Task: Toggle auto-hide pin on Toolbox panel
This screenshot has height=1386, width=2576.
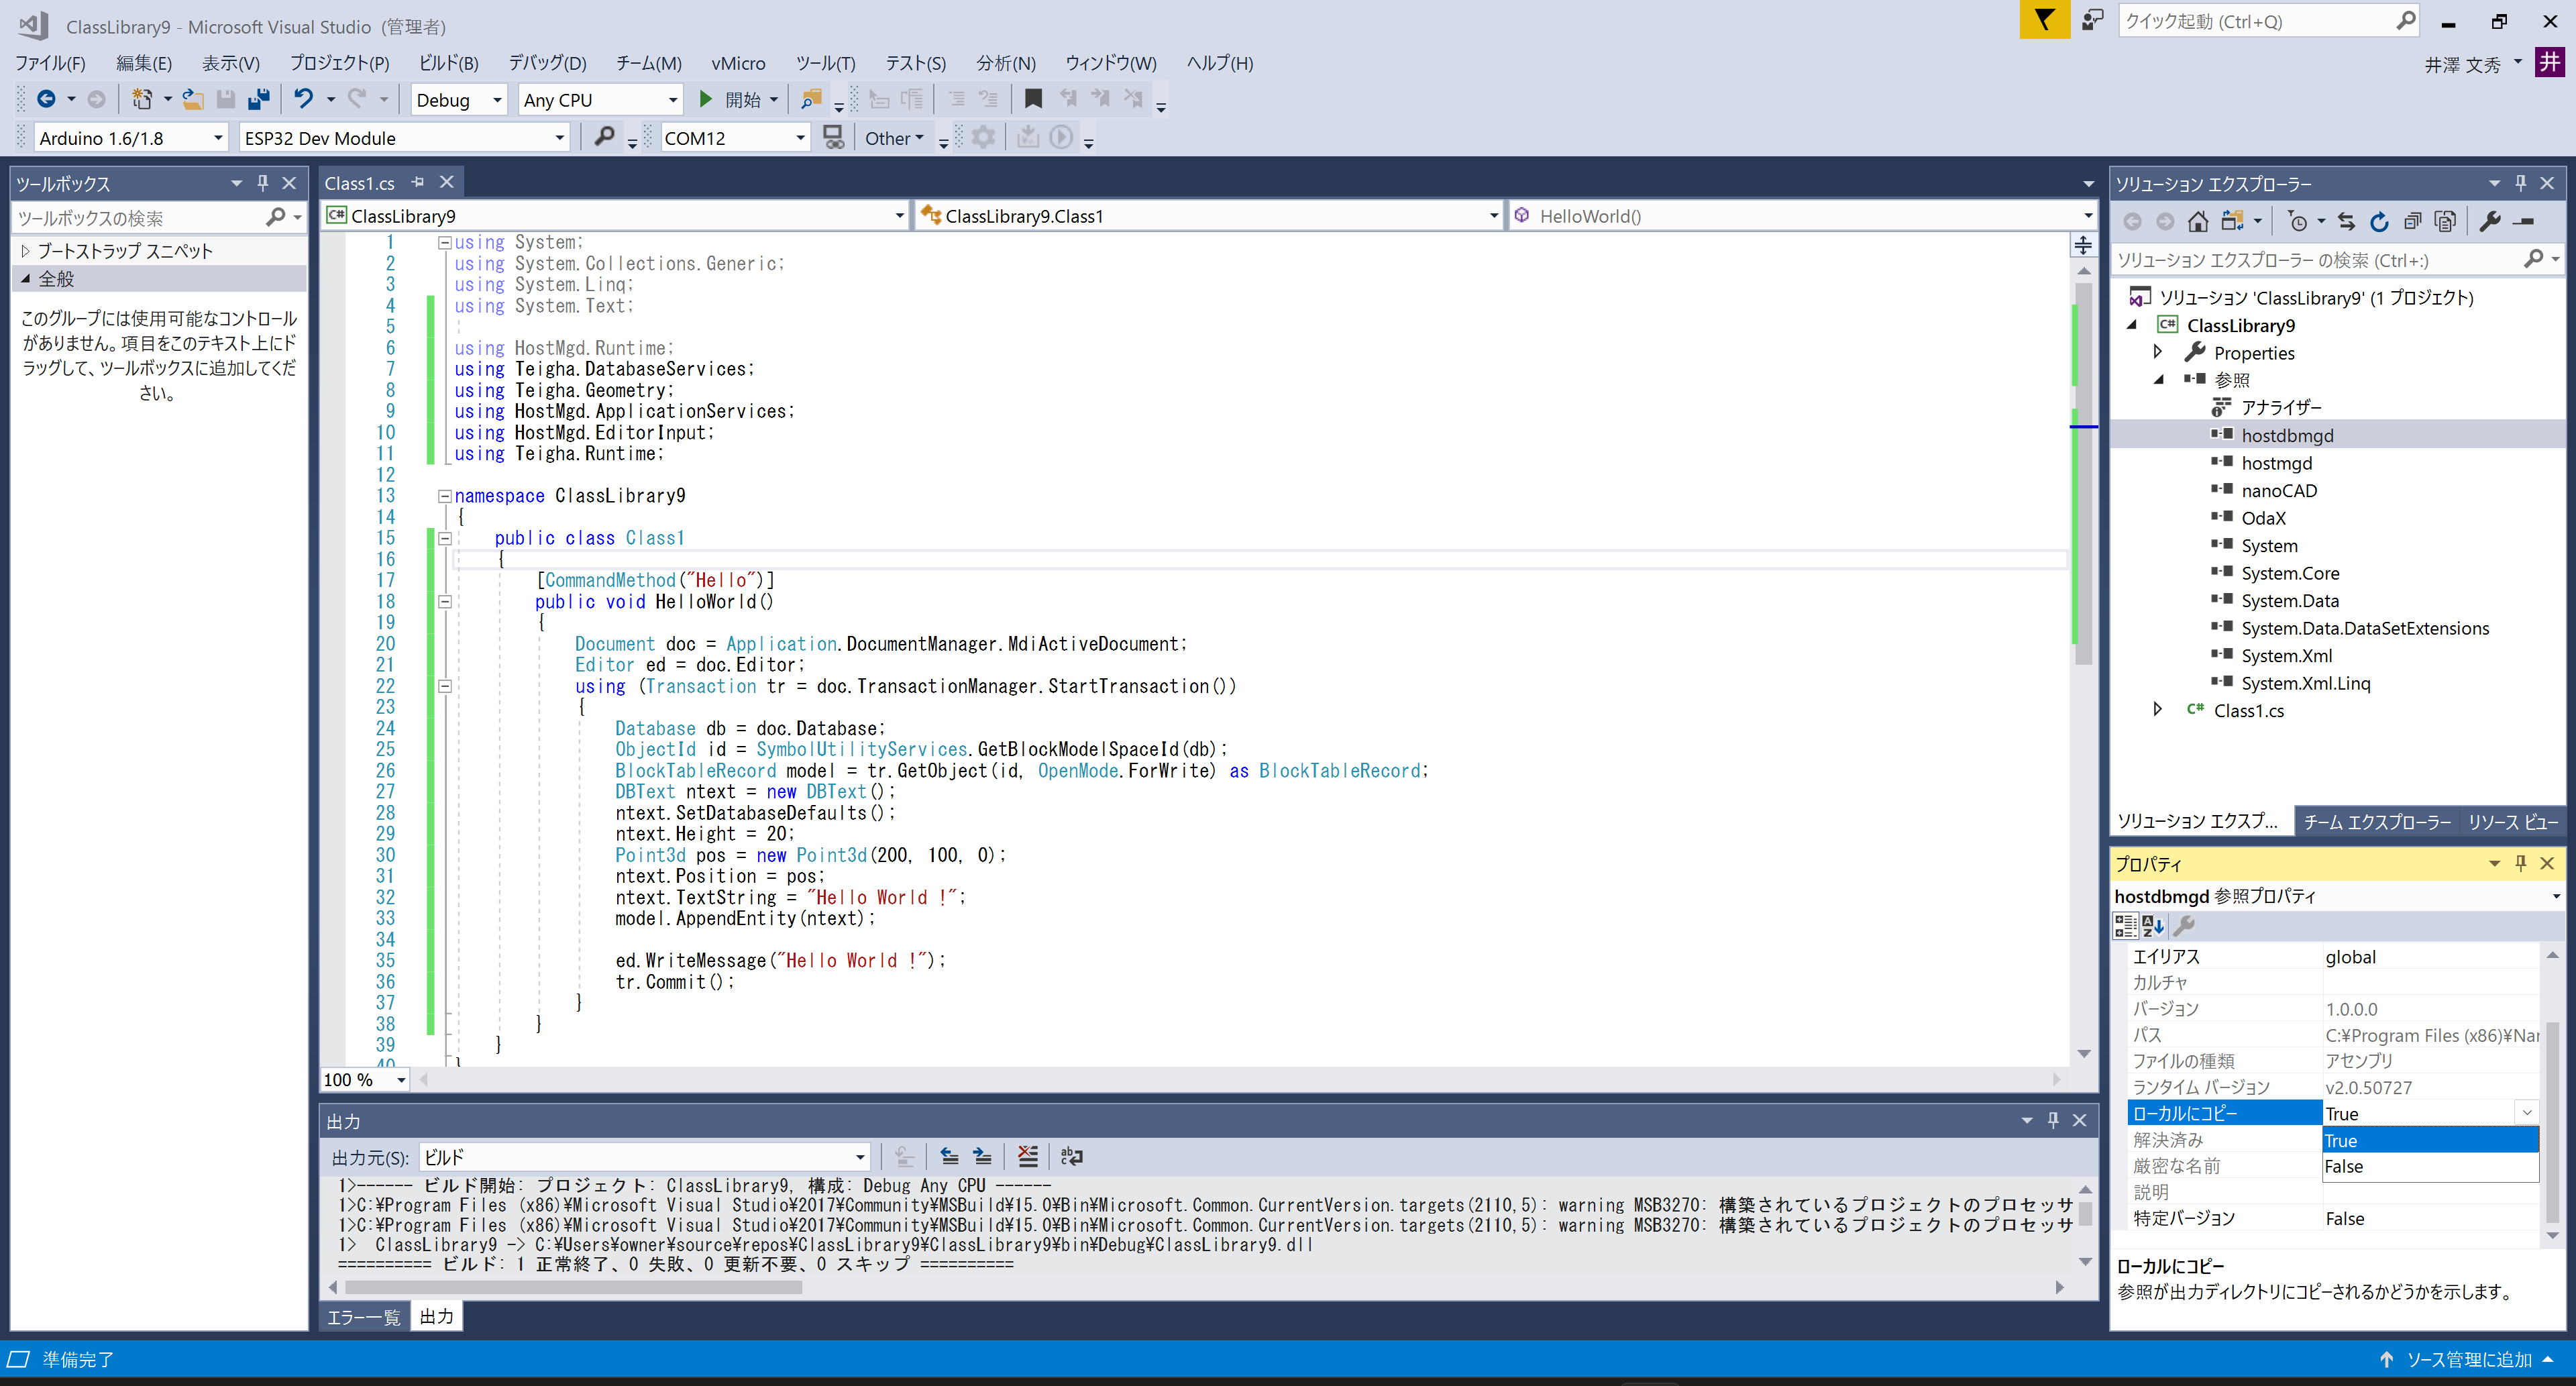Action: [x=263, y=183]
